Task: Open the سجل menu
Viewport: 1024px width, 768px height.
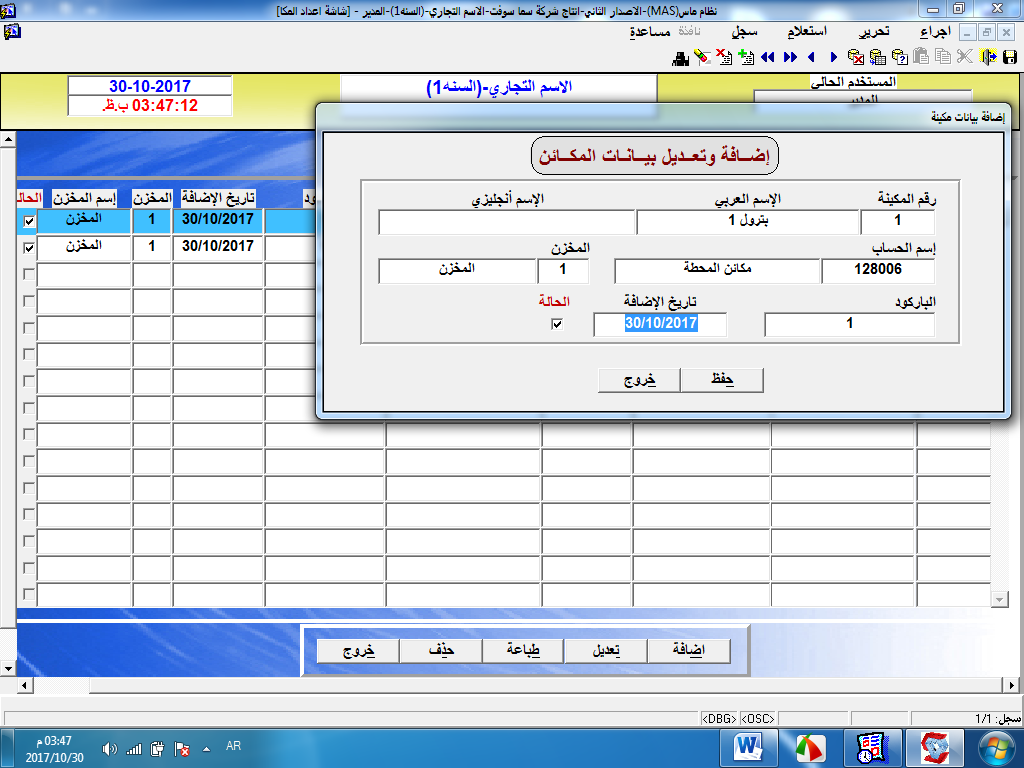Action: coord(743,32)
